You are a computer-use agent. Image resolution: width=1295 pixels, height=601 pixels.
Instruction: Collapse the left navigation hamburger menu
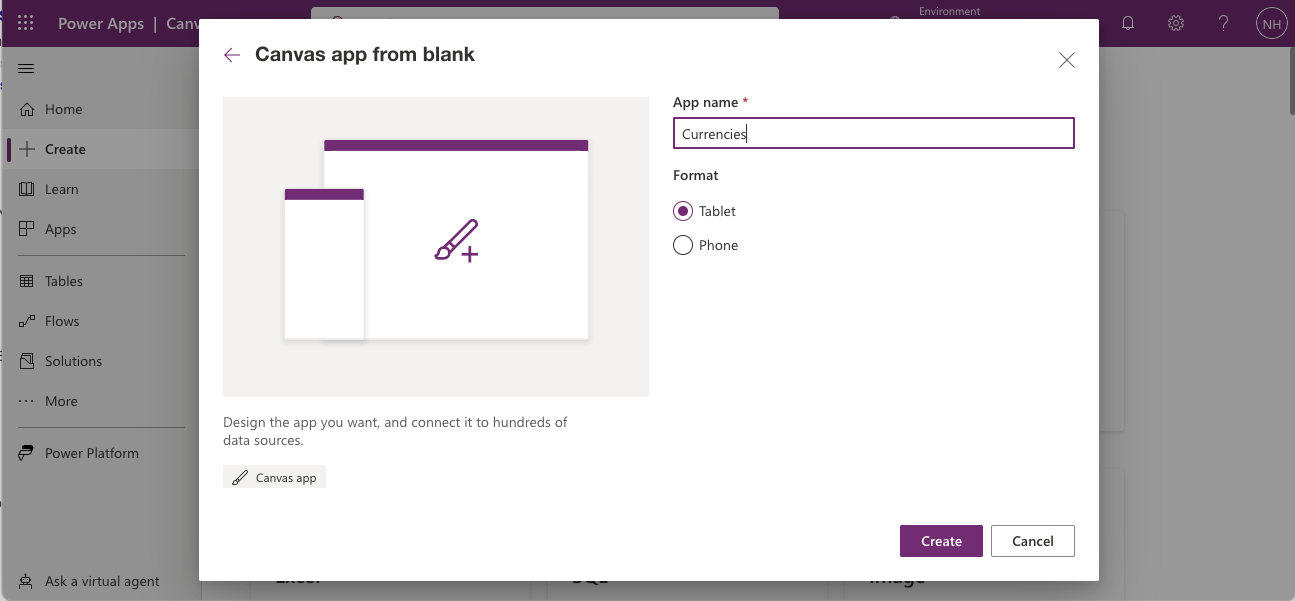coord(26,68)
